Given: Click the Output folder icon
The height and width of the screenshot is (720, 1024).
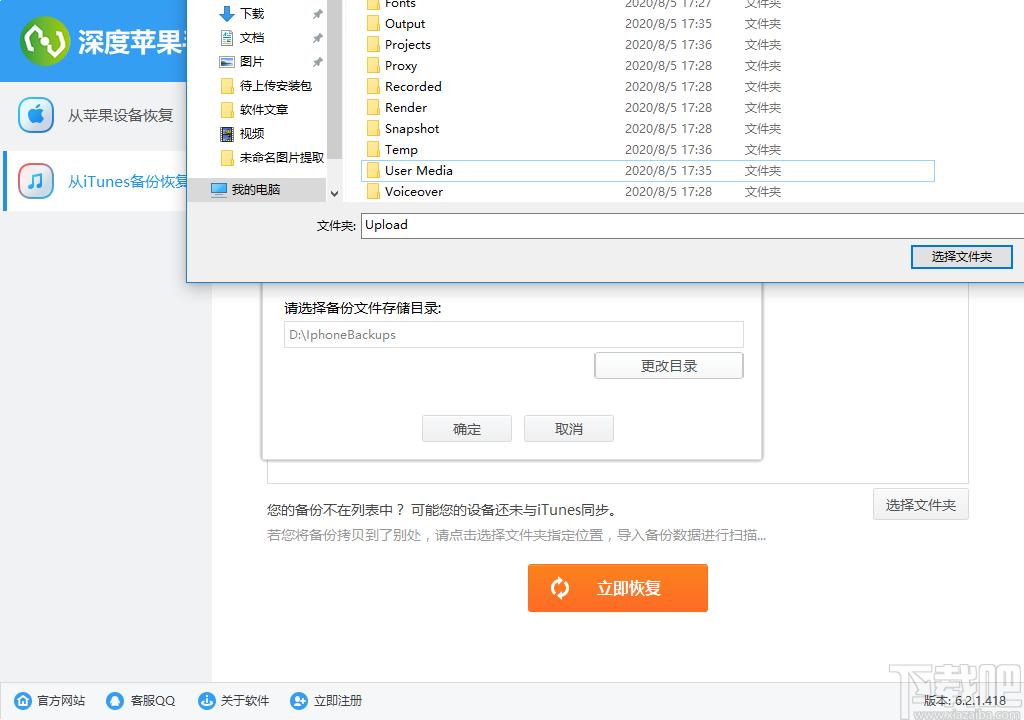Looking at the screenshot, I should tap(373, 24).
